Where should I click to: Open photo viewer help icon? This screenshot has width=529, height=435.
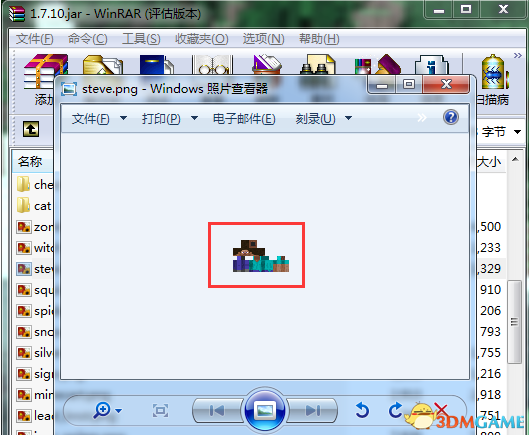click(451, 117)
